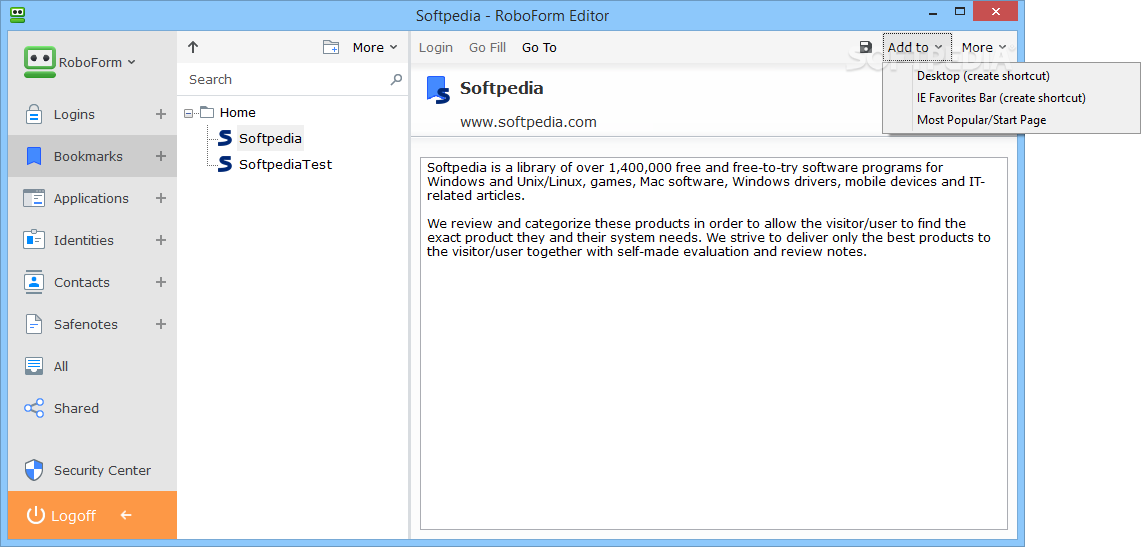Screen dimensions: 1141x547
Task: Click the Logoff power icon
Action: coord(36,516)
